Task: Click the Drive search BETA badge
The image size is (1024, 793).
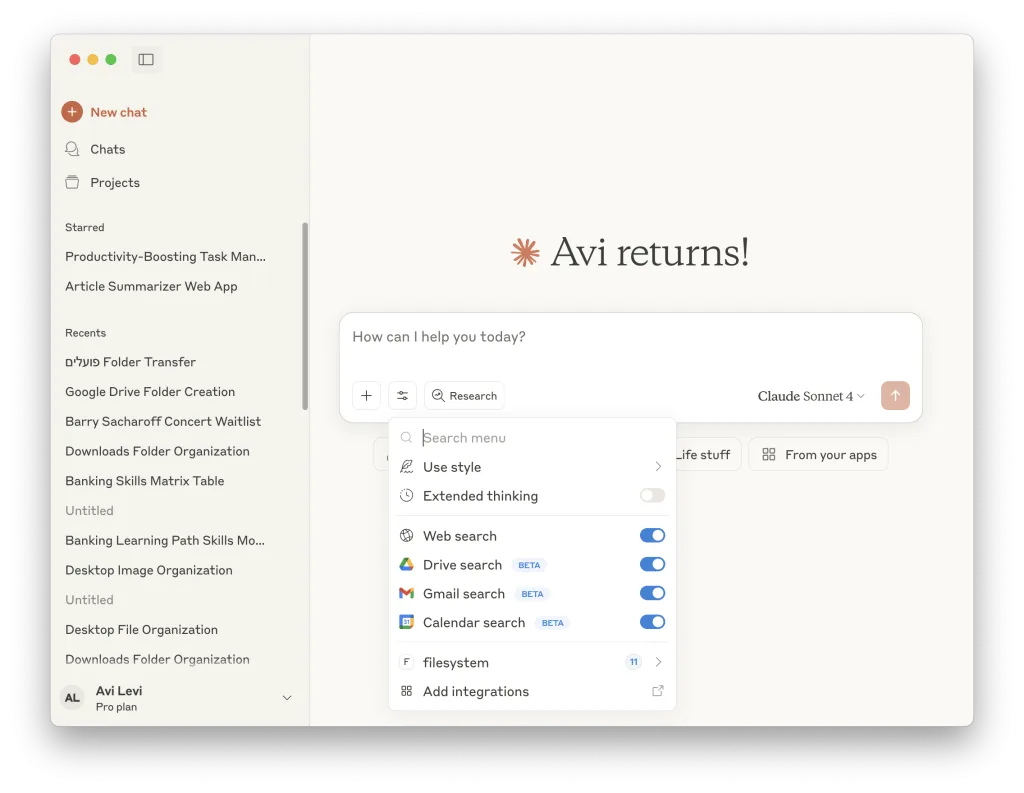Action: pyautogui.click(x=529, y=565)
